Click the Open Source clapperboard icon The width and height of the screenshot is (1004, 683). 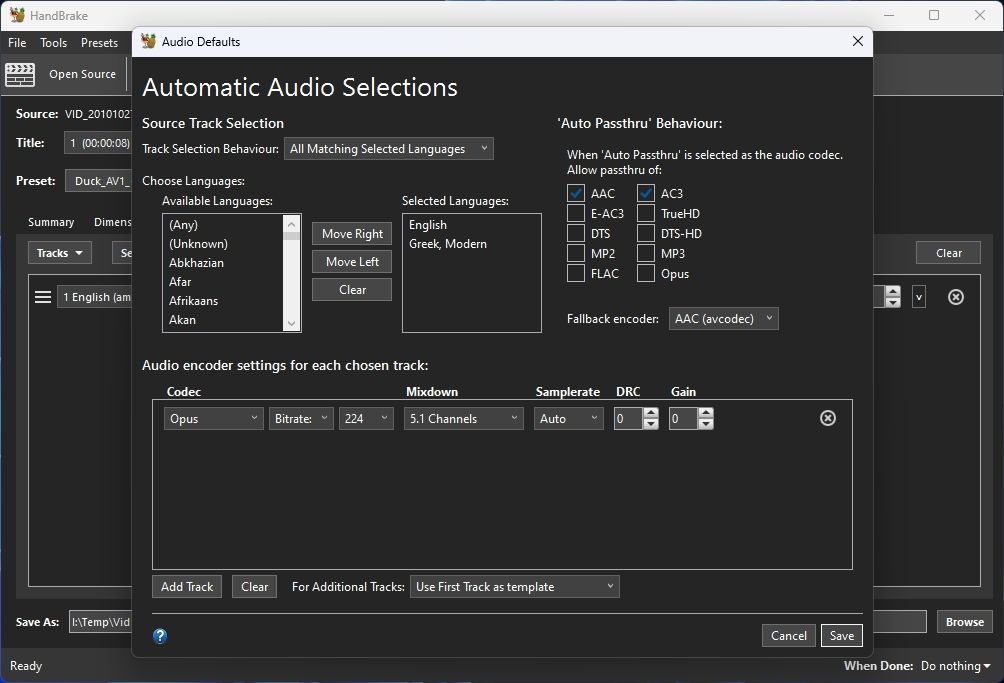coord(20,74)
